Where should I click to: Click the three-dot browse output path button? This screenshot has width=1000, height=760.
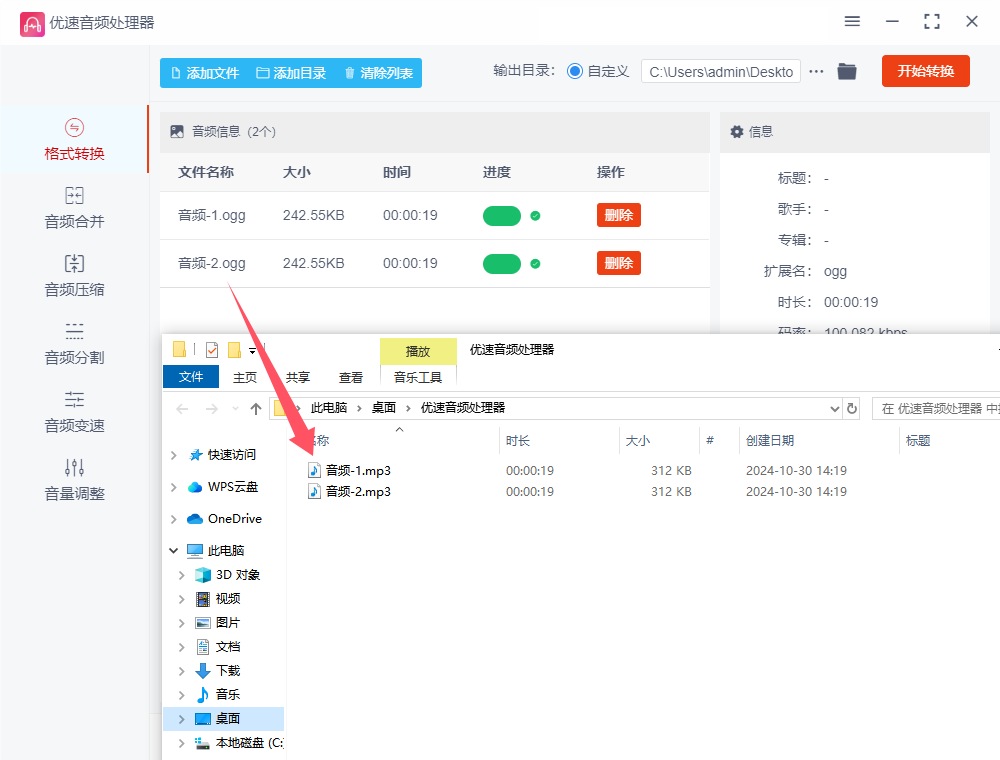coord(816,71)
